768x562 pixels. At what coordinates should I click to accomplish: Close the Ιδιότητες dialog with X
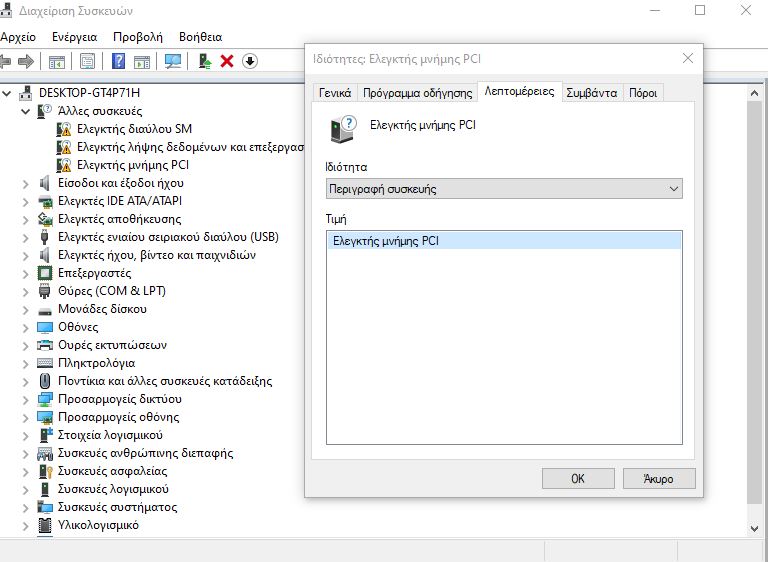coord(688,58)
